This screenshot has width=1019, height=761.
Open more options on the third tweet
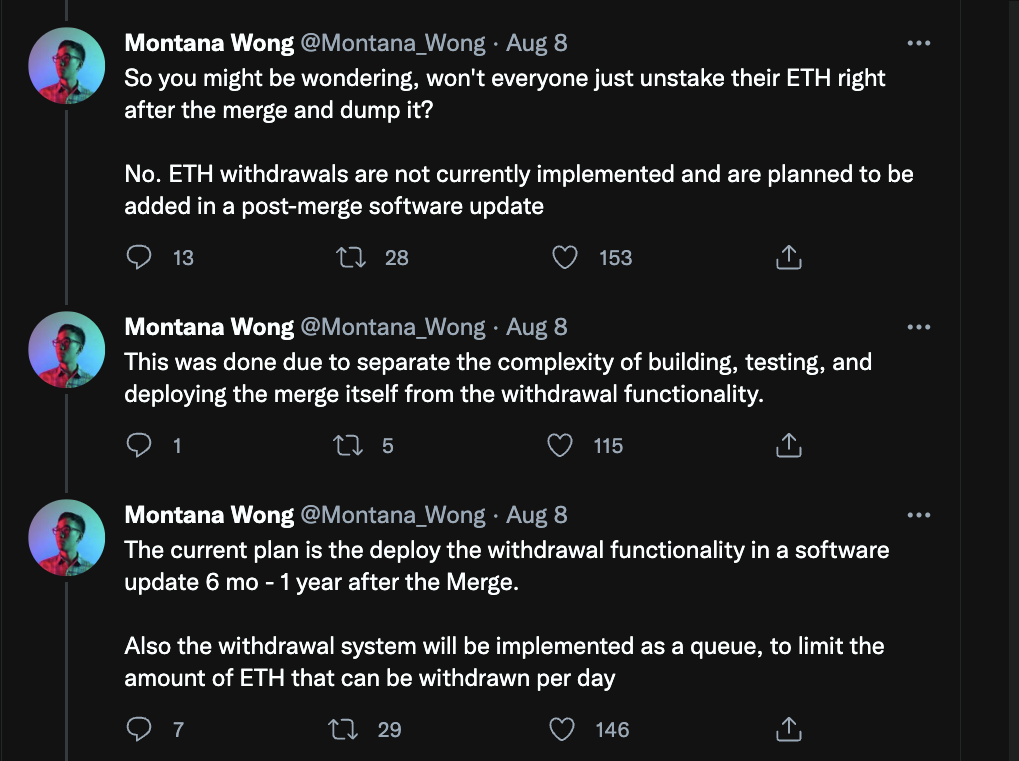coord(918,515)
